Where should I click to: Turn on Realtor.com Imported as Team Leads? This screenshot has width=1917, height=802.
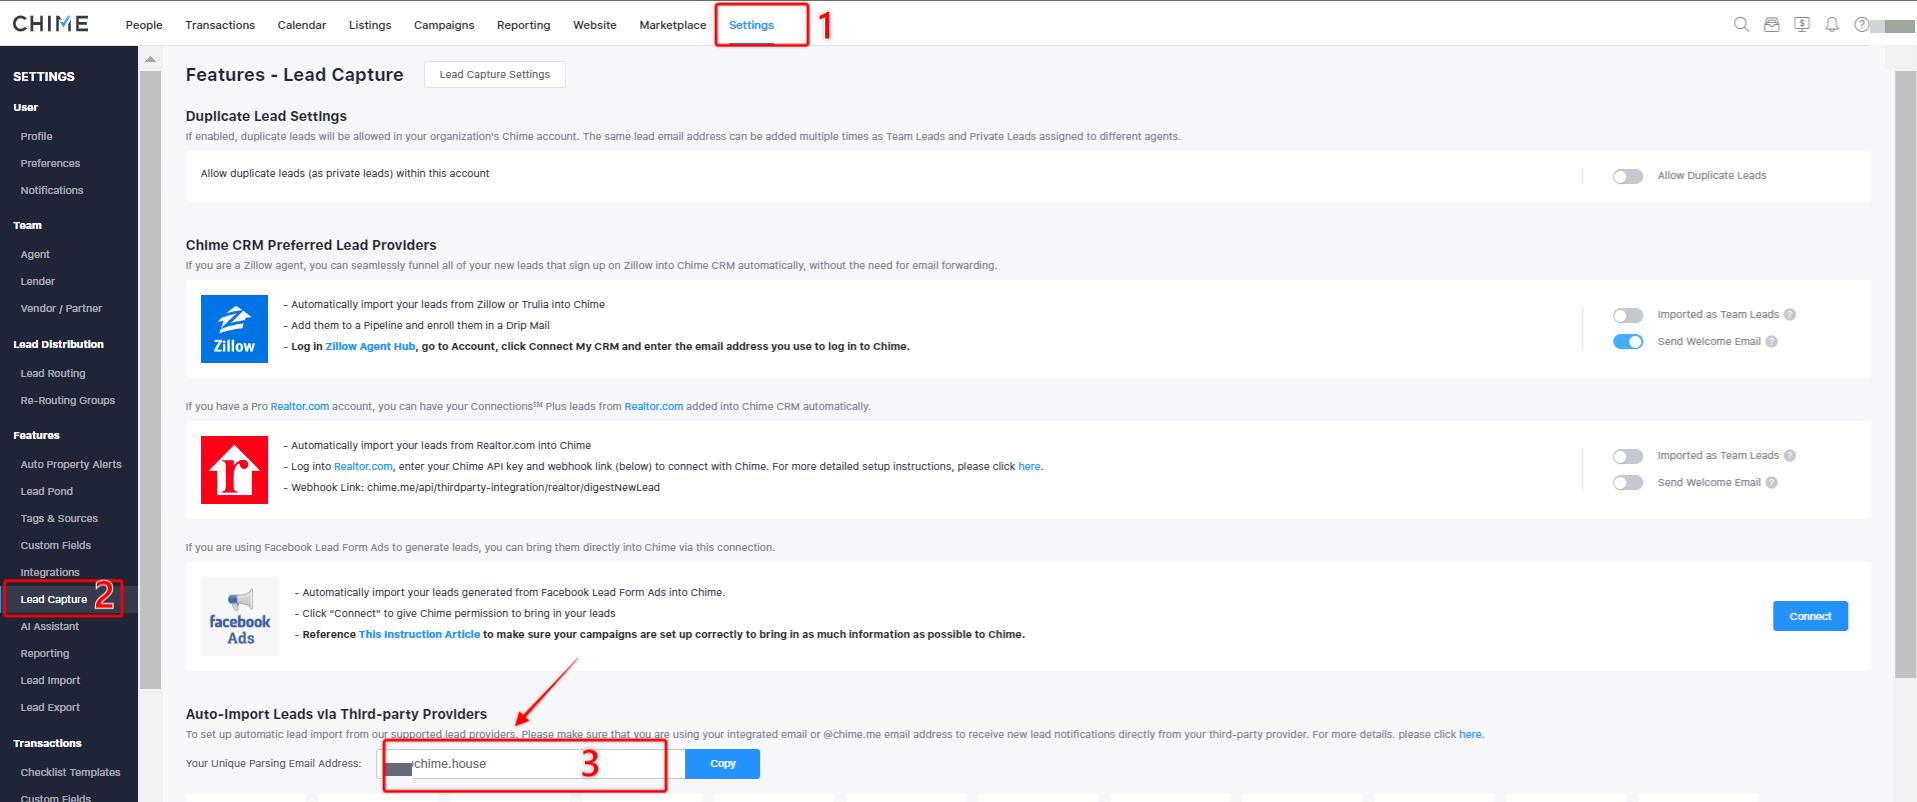[1627, 456]
